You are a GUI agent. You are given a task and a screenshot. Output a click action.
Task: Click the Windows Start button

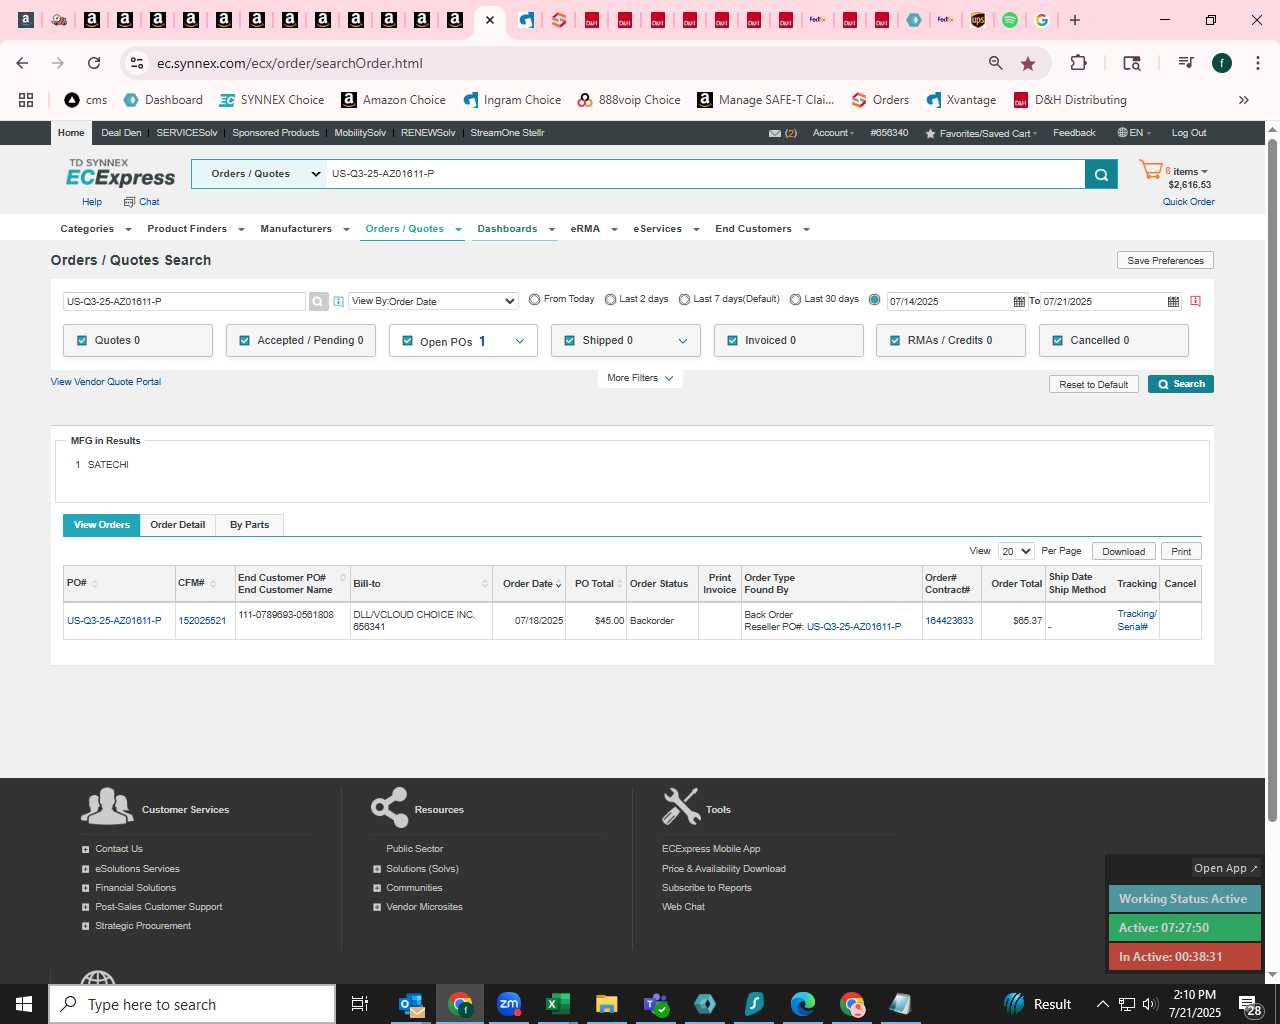pyautogui.click(x=24, y=1004)
